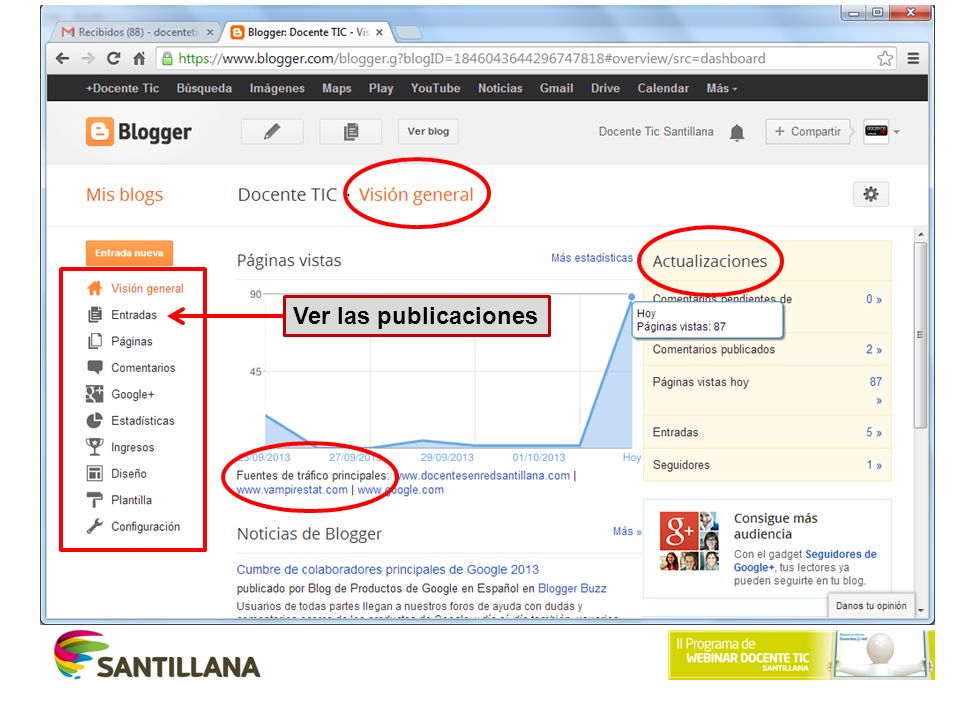Screen dimensions: 960x720
Task: Open Entradas count 5 in Actualizaciones
Action: point(874,432)
